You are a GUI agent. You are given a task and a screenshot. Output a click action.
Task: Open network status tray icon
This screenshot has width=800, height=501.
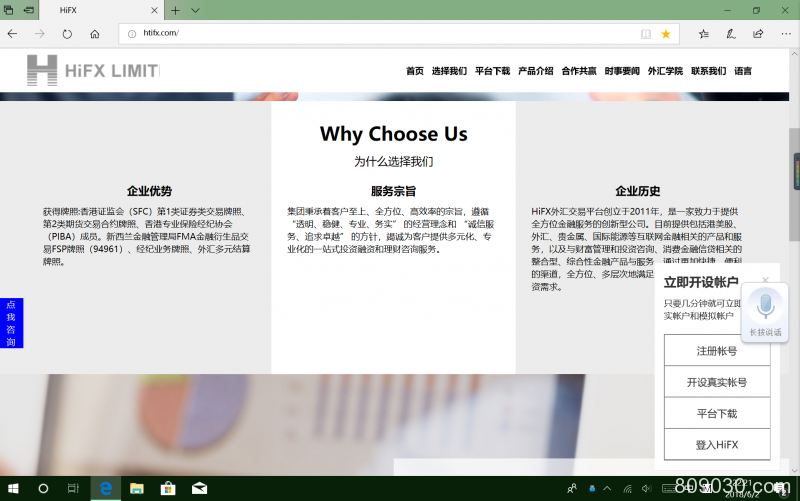point(628,489)
